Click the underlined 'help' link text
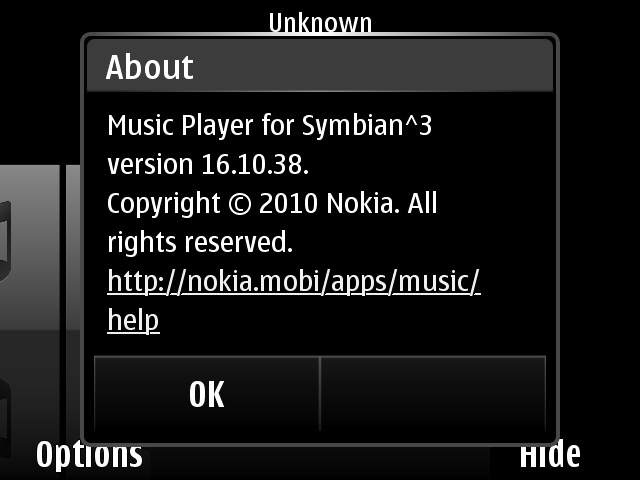This screenshot has width=640, height=480. (133, 320)
